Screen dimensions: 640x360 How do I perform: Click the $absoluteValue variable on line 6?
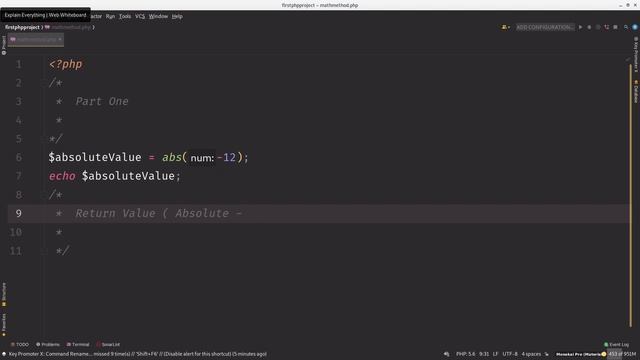(x=95, y=157)
